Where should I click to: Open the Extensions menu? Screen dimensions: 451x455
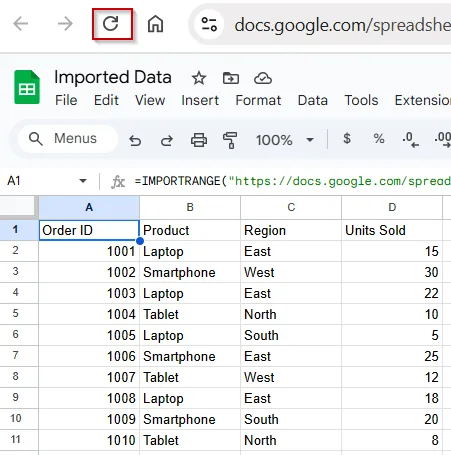point(423,100)
